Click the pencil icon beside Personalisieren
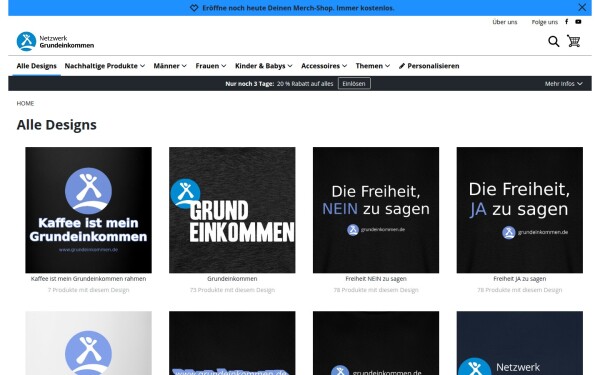The width and height of the screenshot is (600, 375). [x=402, y=66]
